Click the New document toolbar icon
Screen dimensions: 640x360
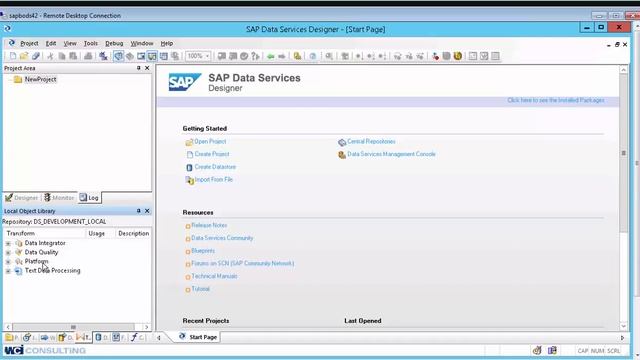[13, 56]
